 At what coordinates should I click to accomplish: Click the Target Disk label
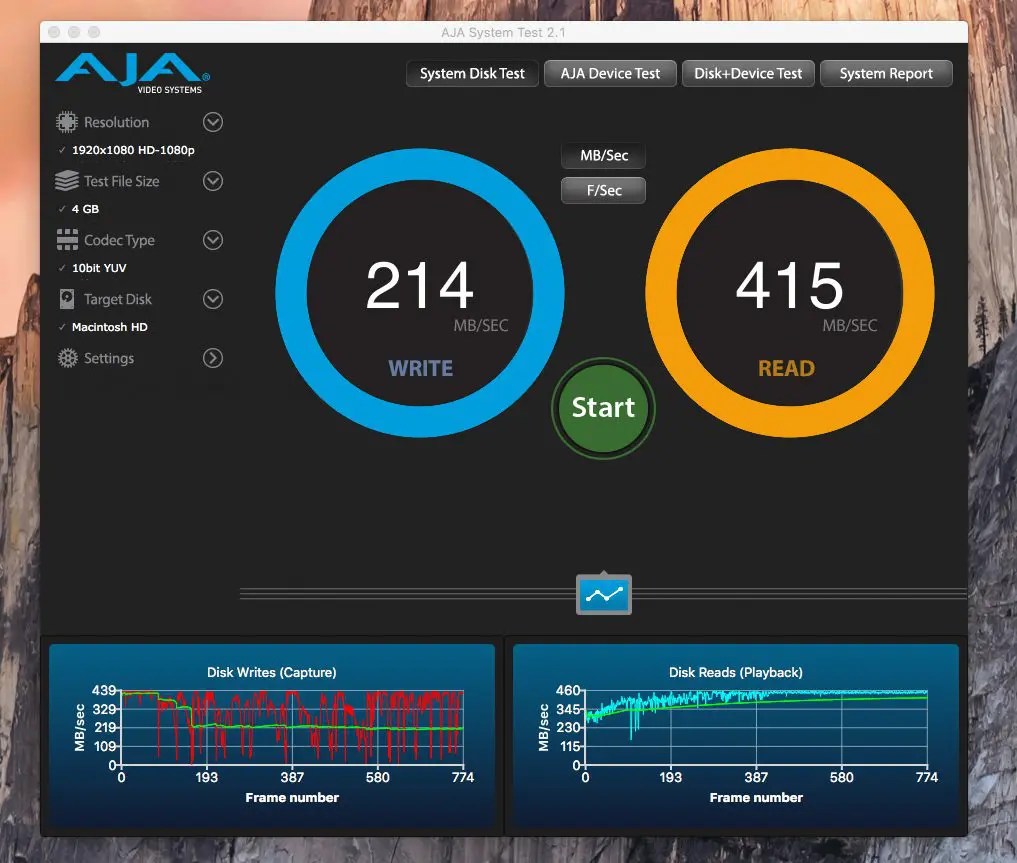pos(117,299)
